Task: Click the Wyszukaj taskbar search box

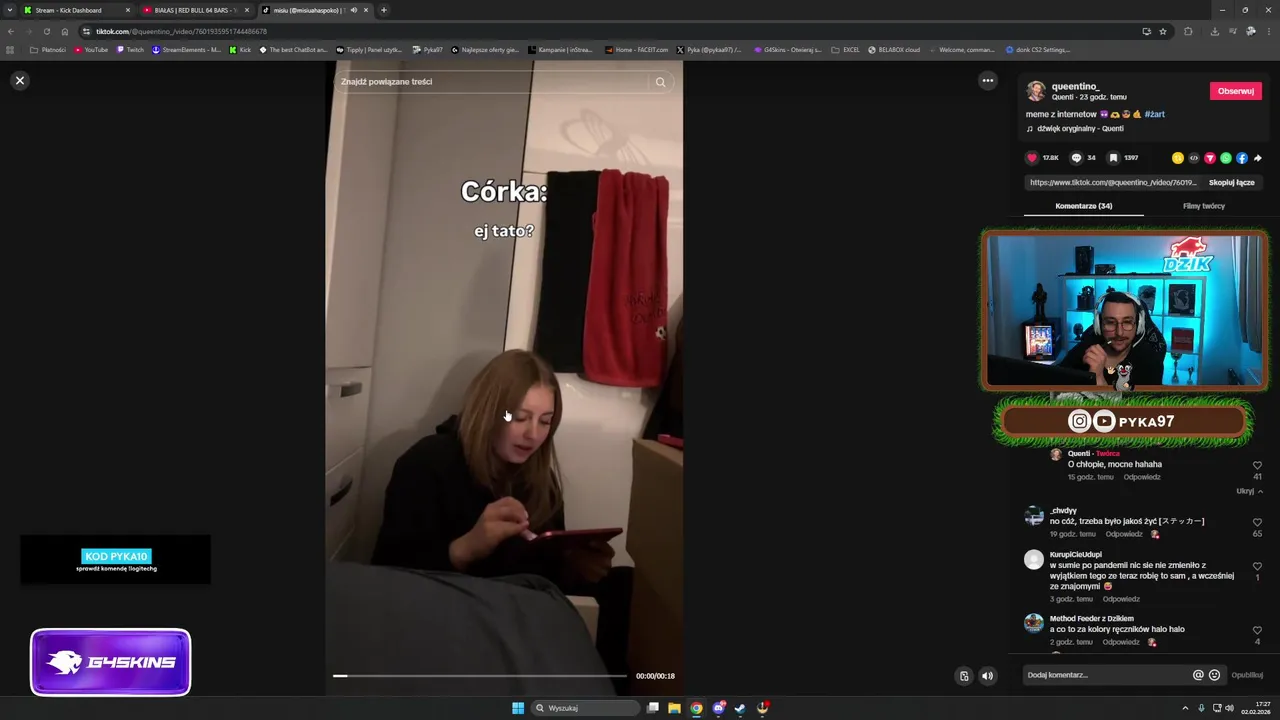Action: (x=587, y=708)
